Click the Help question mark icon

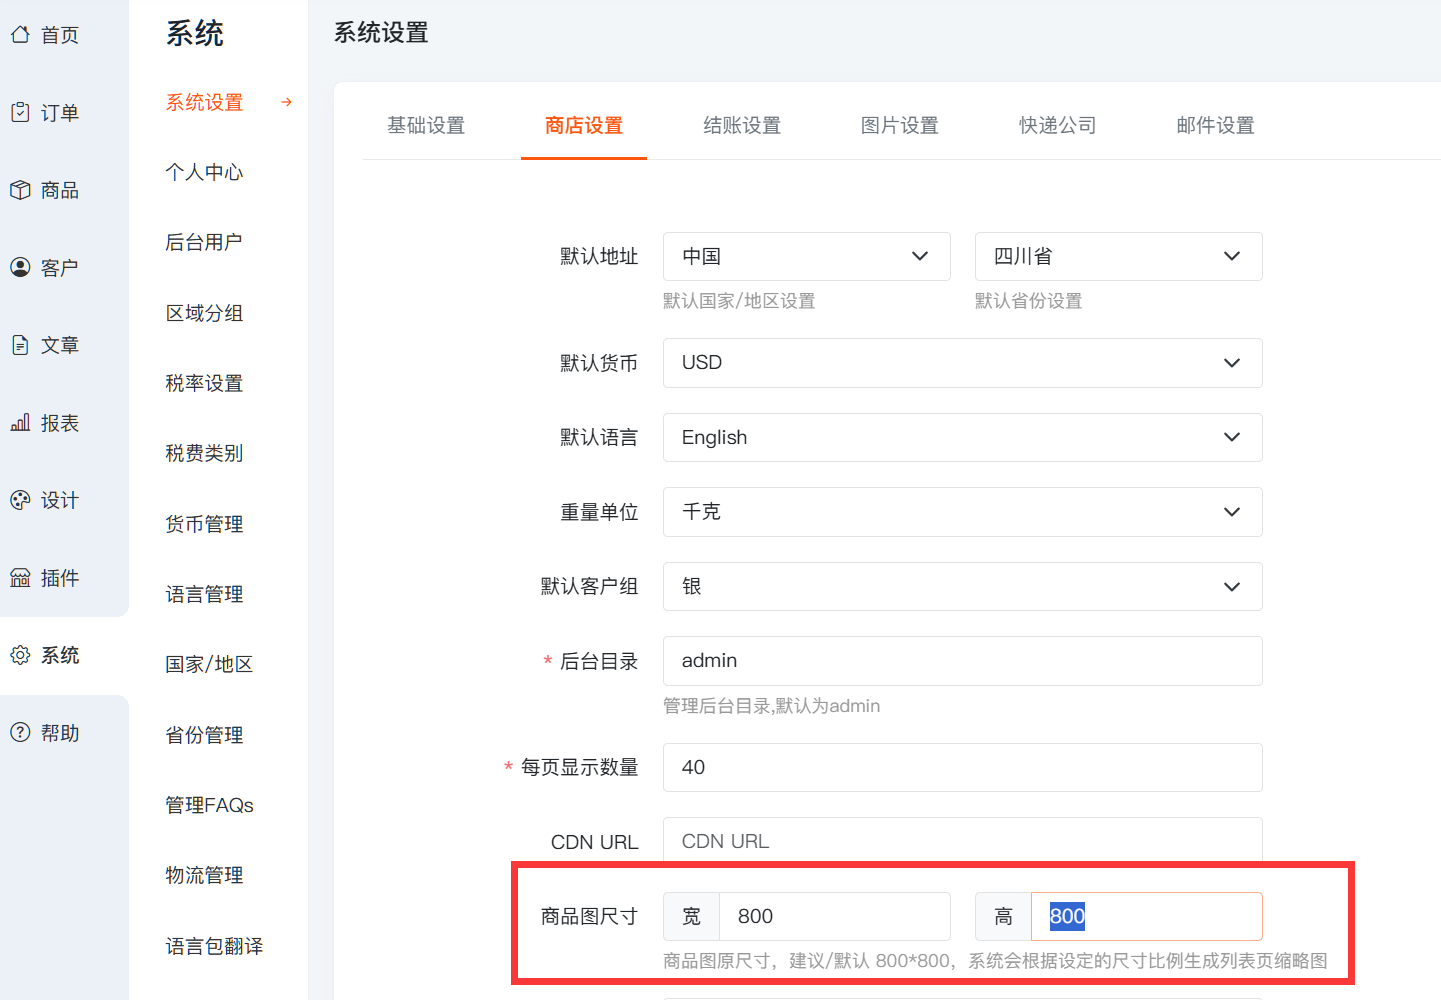(20, 732)
